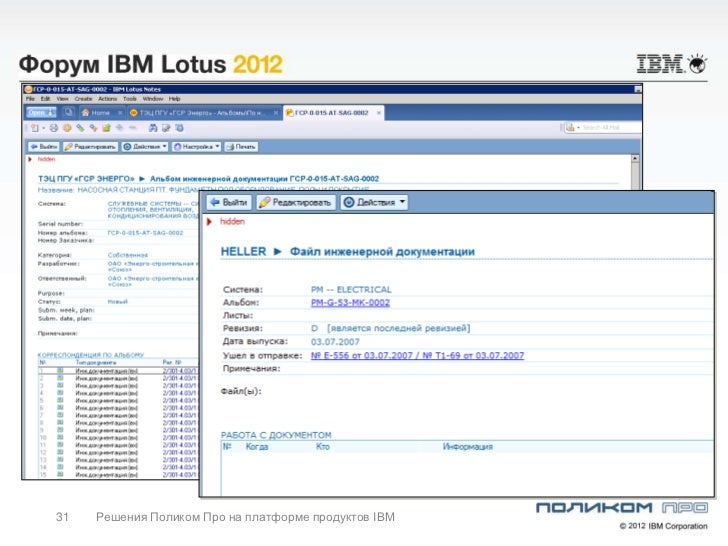
Task: Click Выйти in the back window action bar
Action: [44, 147]
